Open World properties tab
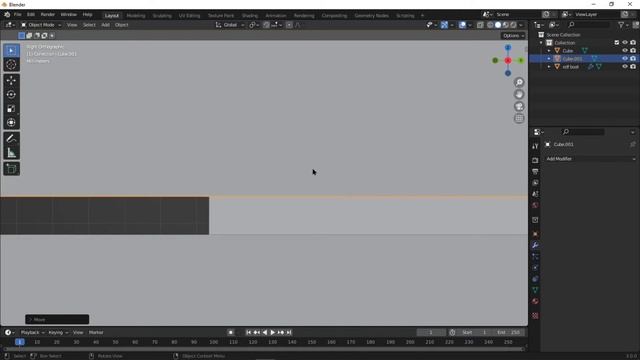640x360 pixels. [x=535, y=205]
